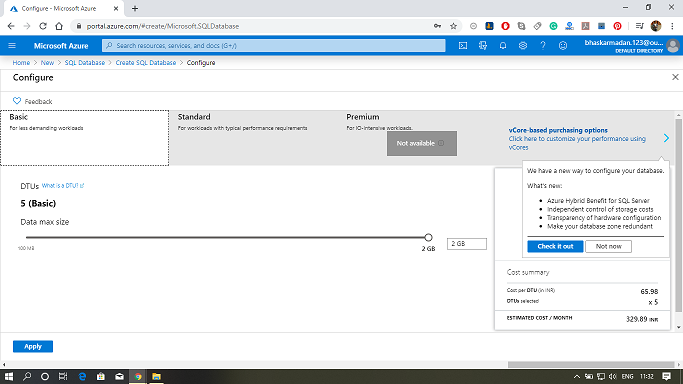The height and width of the screenshot is (384, 683).
Task: Click the Azure search resources box
Action: 274,46
